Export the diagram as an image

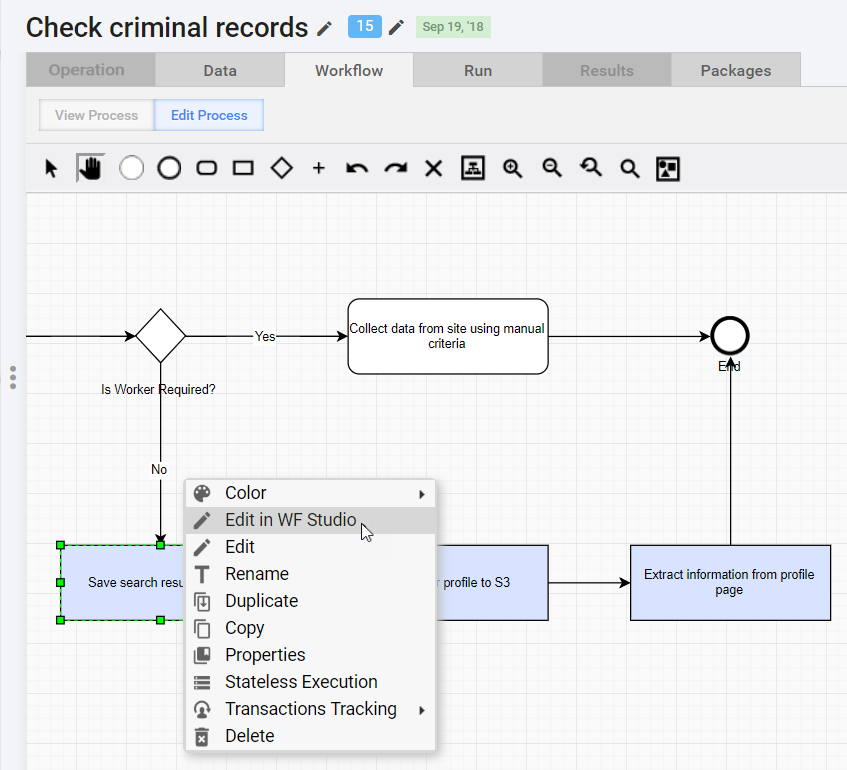coord(668,169)
